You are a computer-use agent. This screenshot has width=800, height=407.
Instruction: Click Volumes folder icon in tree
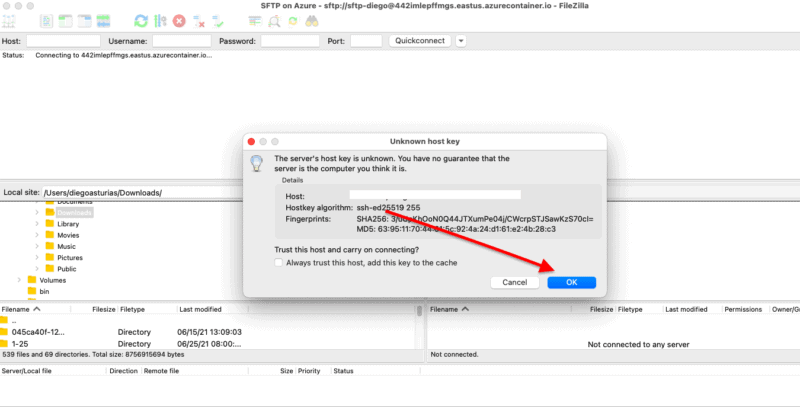coord(32,279)
